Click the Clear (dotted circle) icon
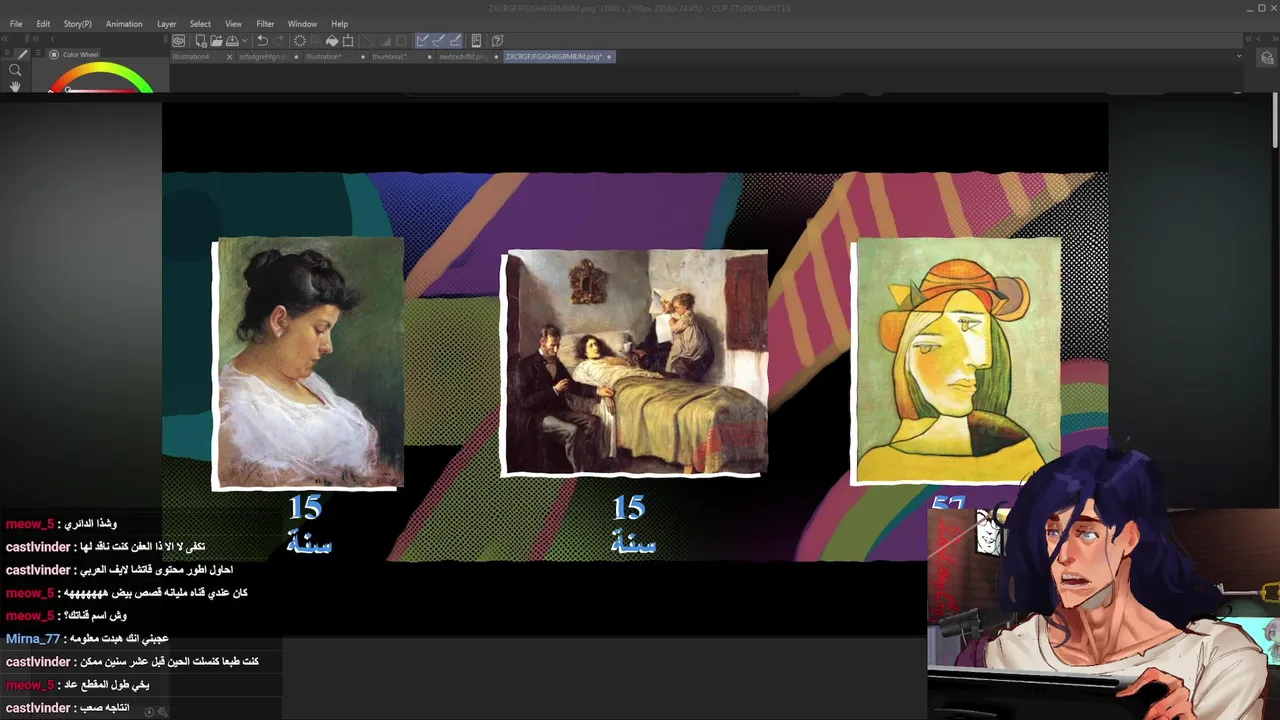Viewport: 1280px width, 720px height. point(299,41)
